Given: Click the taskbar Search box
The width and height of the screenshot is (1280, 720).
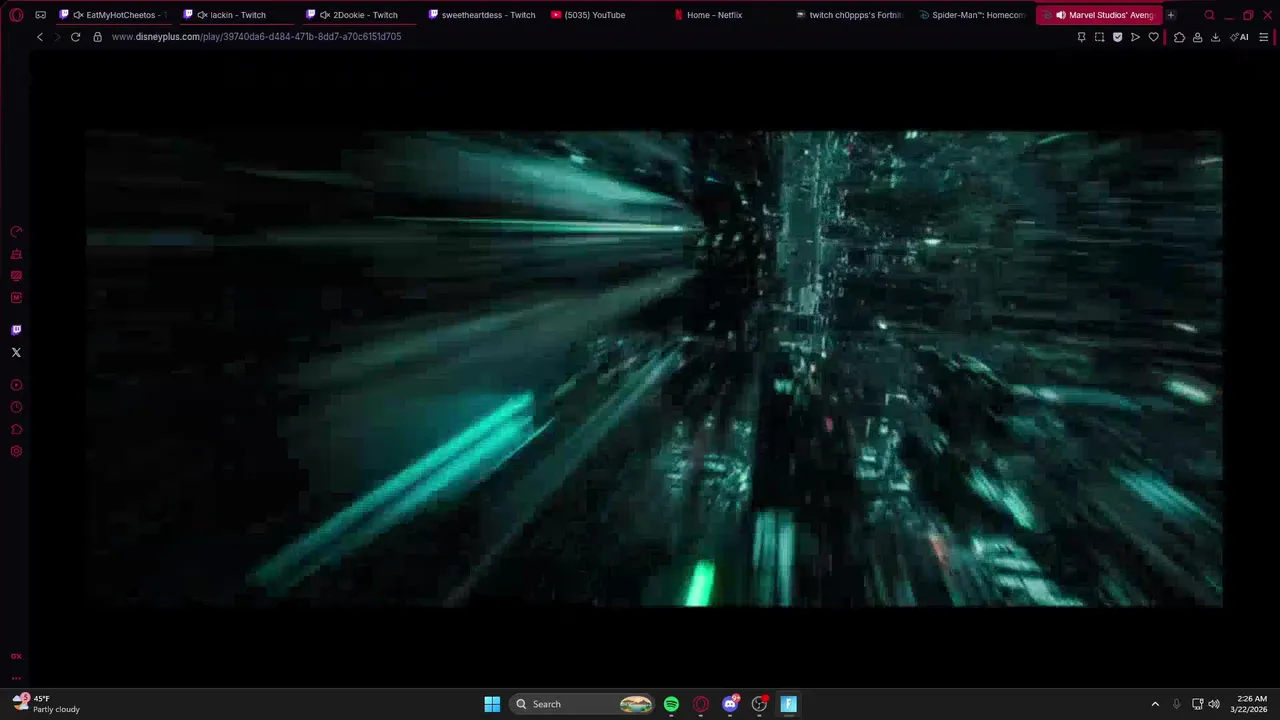Looking at the screenshot, I should [581, 704].
